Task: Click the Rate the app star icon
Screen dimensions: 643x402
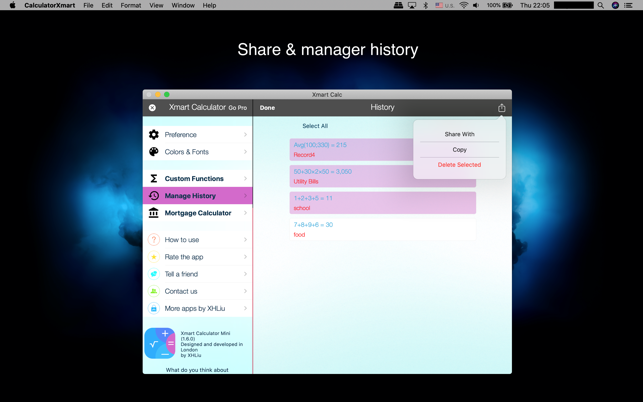Action: [x=154, y=257]
